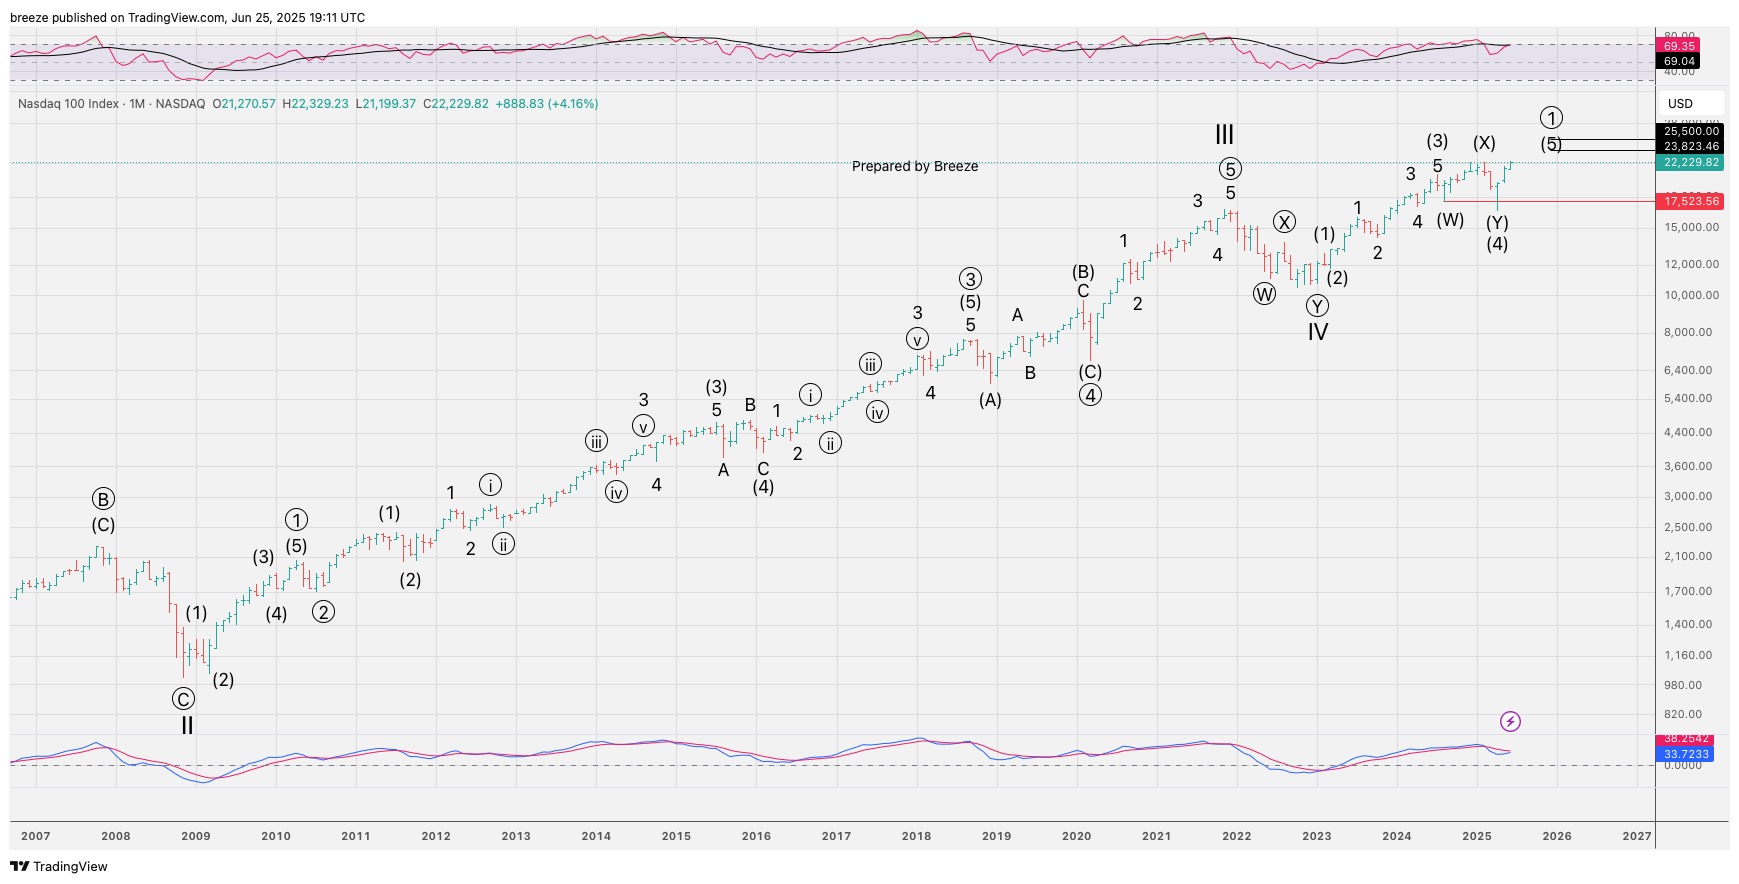Image resolution: width=1739 pixels, height=884 pixels.
Task: Click the 2015 label on time axis
Action: (676, 836)
